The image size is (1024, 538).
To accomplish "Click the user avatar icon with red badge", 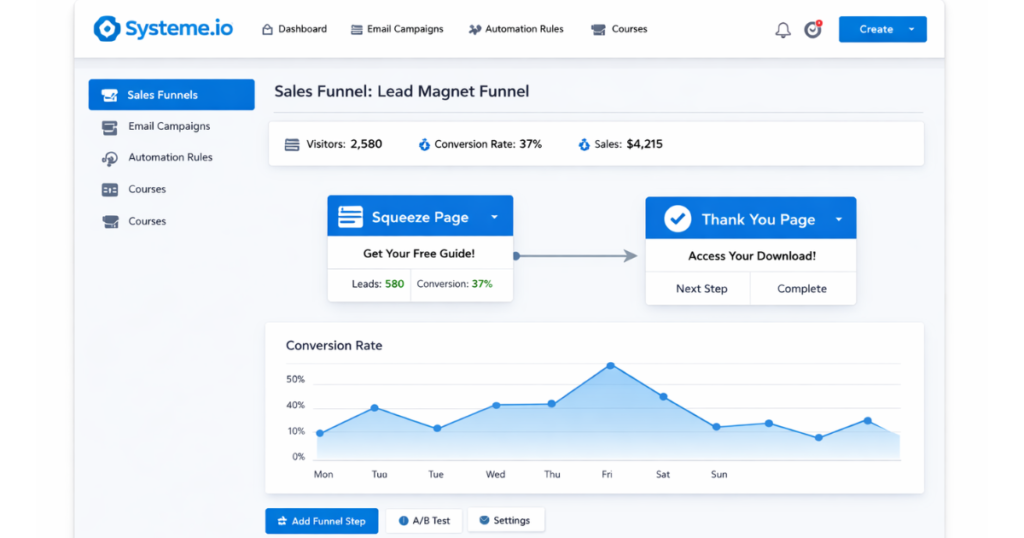I will click(x=813, y=29).
